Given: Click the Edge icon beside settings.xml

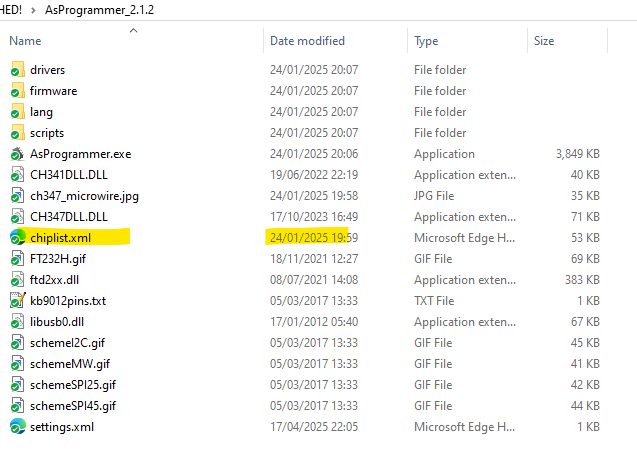Looking at the screenshot, I should (17, 427).
